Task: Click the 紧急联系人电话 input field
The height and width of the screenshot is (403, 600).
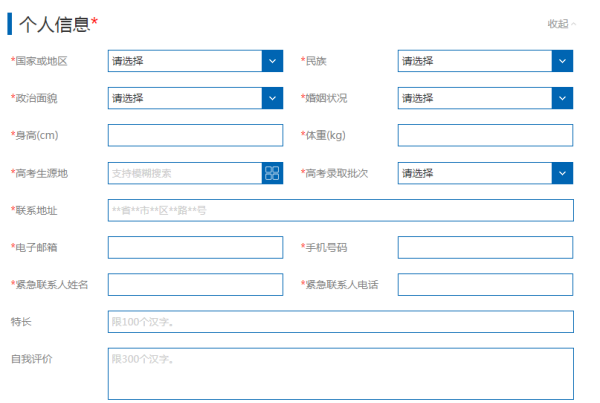Action: coord(485,285)
